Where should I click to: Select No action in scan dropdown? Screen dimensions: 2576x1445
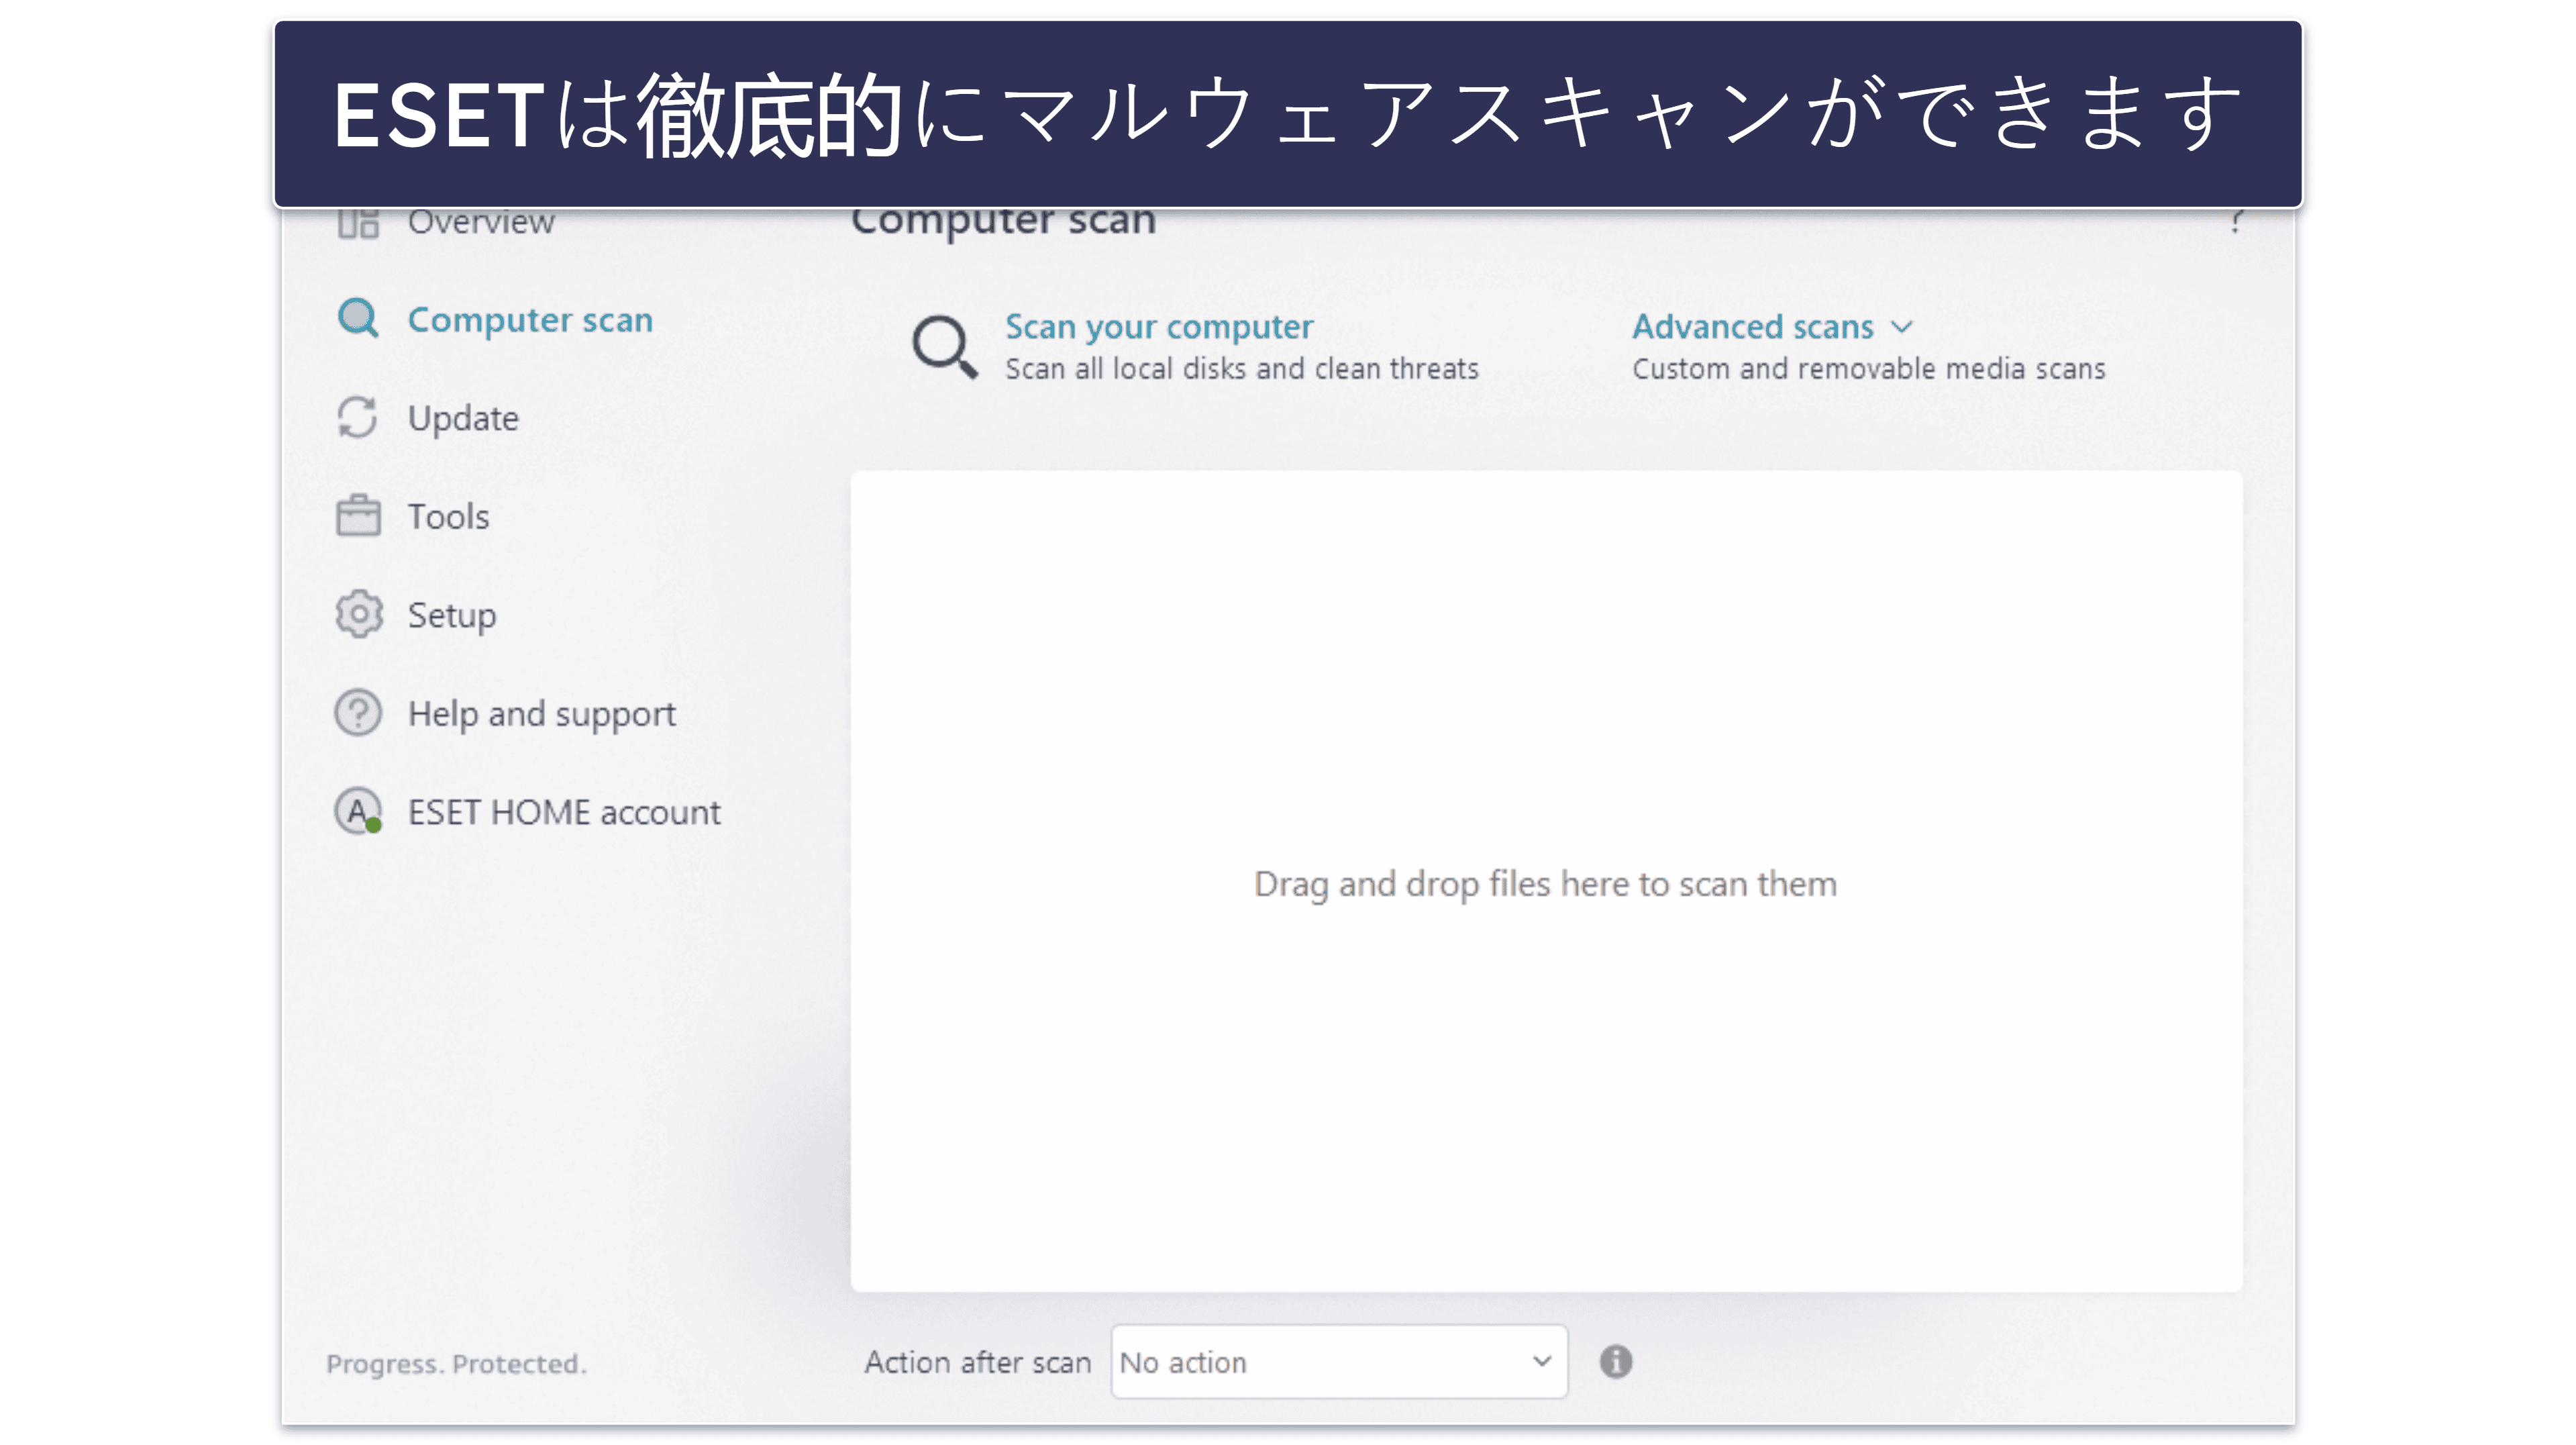1336,1362
